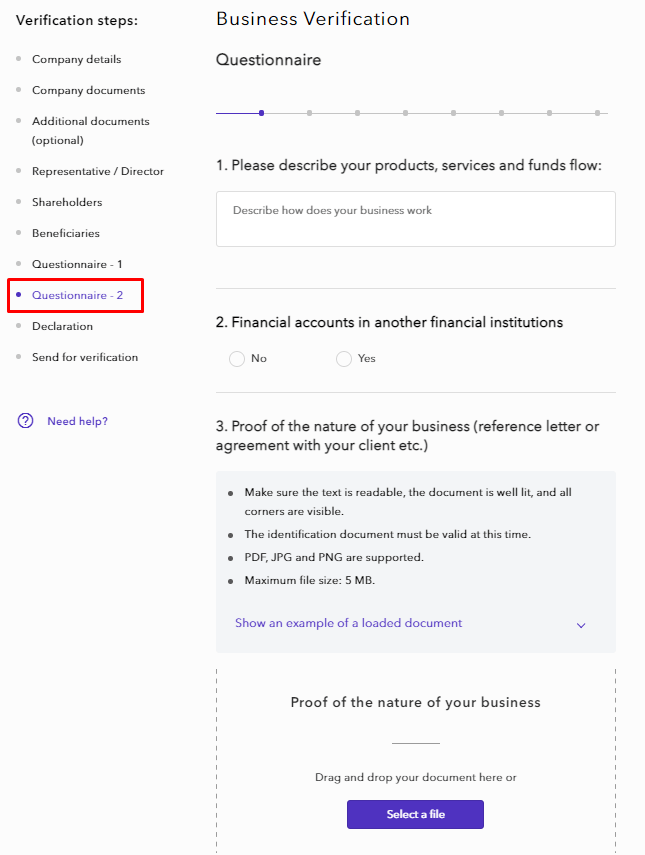645x855 pixels.
Task: Select the No radio button
Action: pos(237,359)
